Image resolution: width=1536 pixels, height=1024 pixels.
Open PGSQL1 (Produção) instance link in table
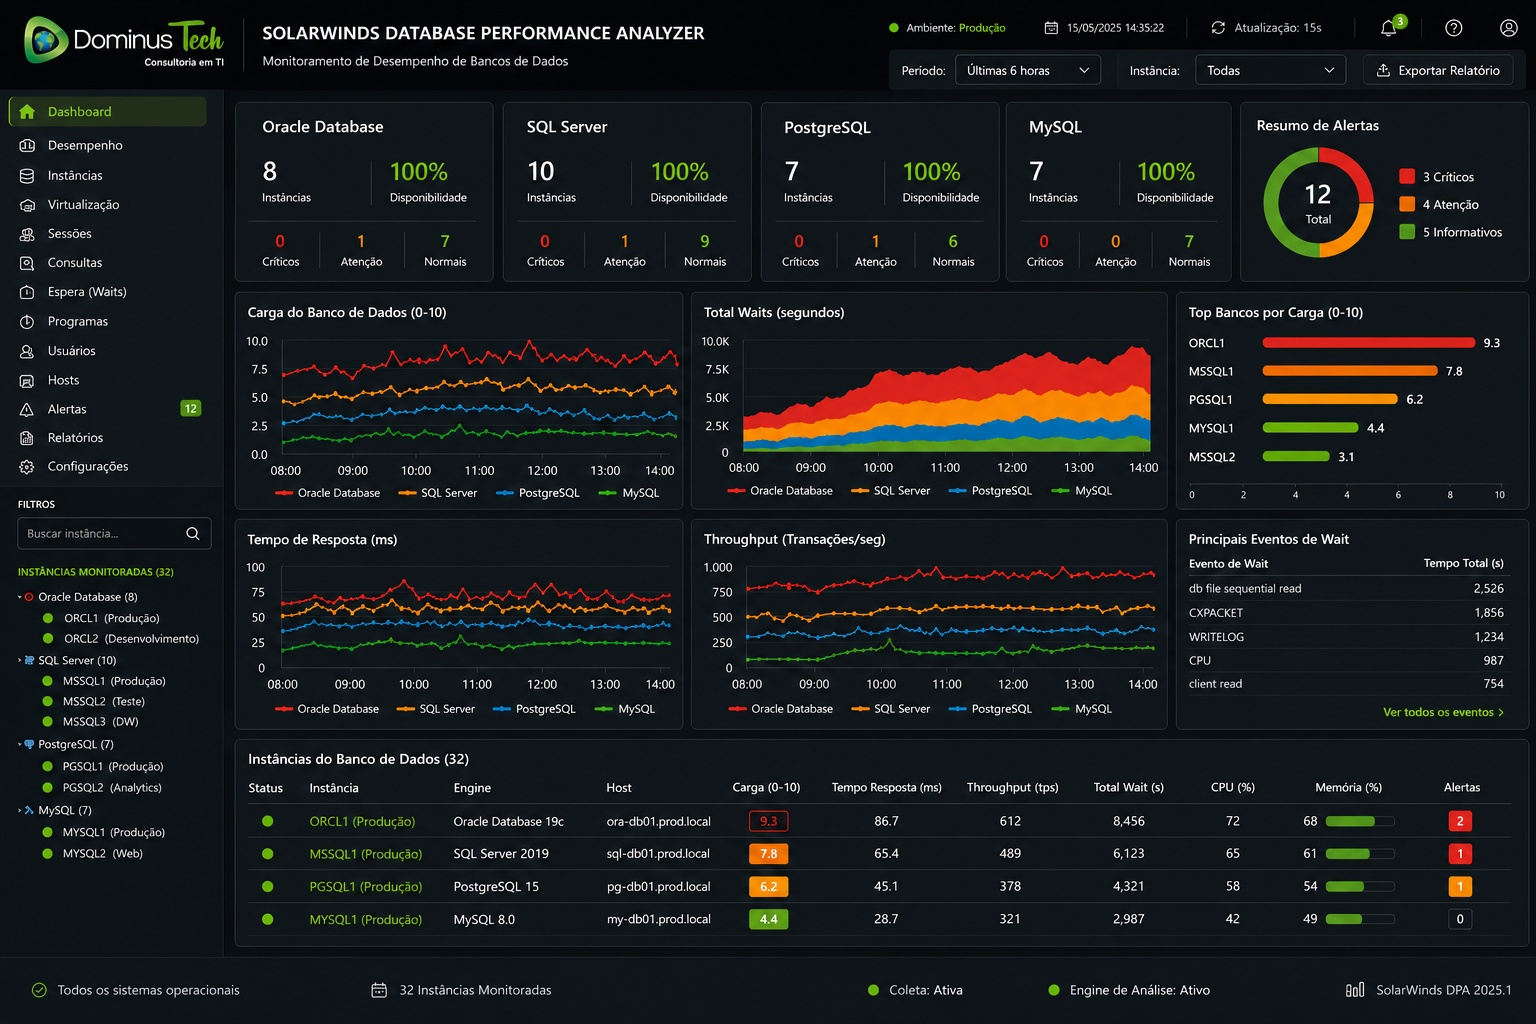tap(366, 887)
